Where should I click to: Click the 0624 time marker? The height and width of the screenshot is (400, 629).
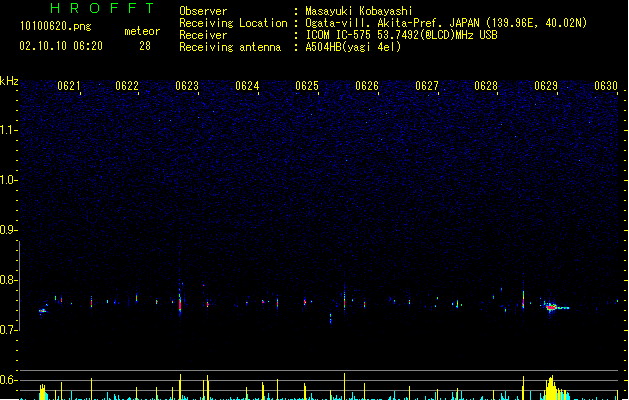tap(247, 86)
